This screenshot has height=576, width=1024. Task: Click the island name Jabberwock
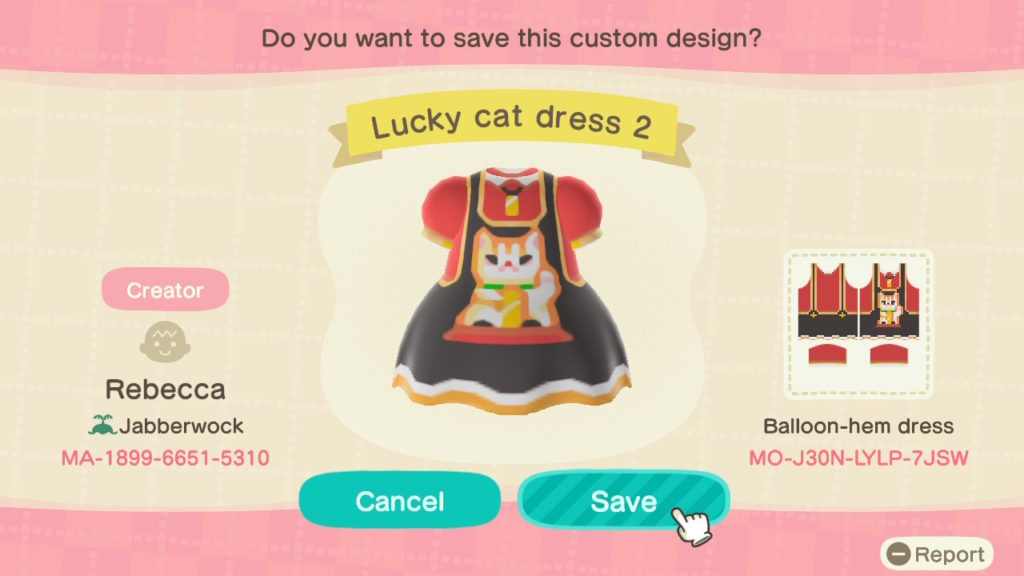coord(181,426)
